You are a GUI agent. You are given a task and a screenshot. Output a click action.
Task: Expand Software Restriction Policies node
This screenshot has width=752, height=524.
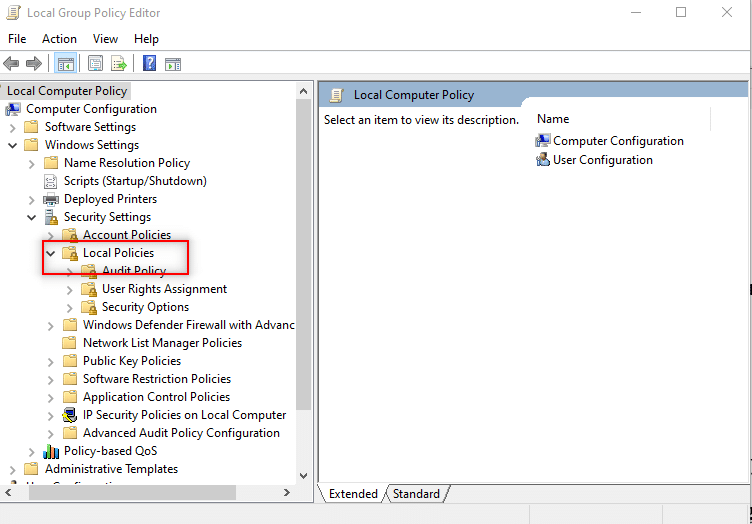[x=51, y=380]
